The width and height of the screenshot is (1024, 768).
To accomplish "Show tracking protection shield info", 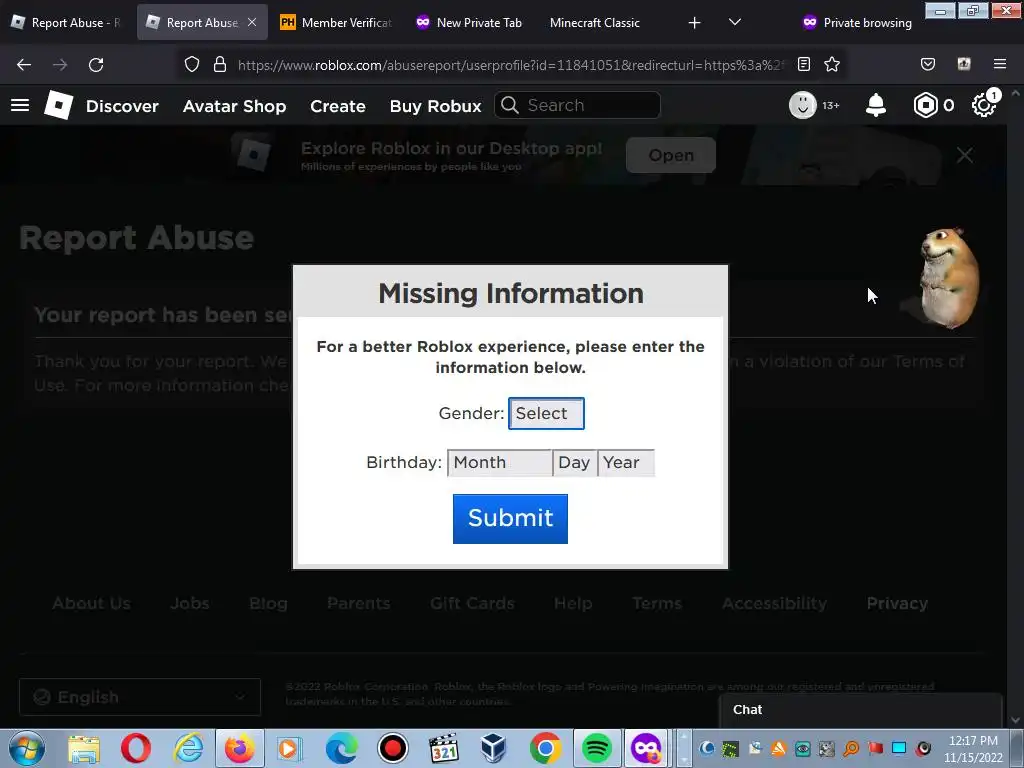I will click(191, 65).
